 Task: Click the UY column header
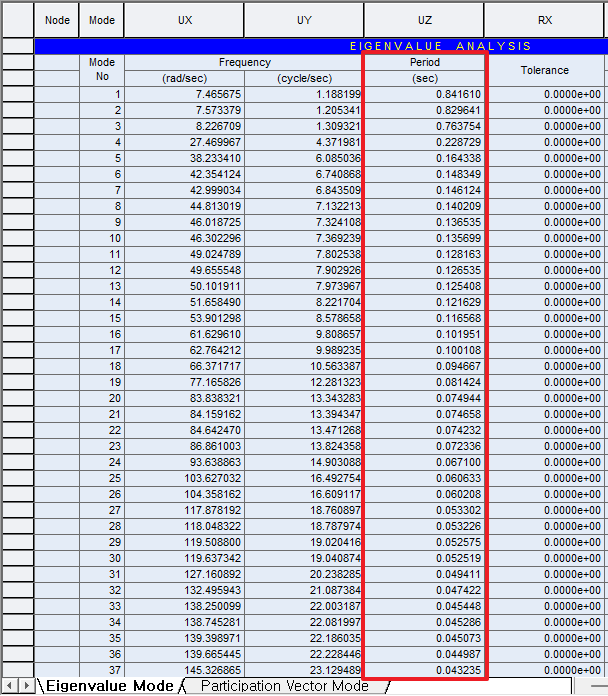tap(303, 19)
